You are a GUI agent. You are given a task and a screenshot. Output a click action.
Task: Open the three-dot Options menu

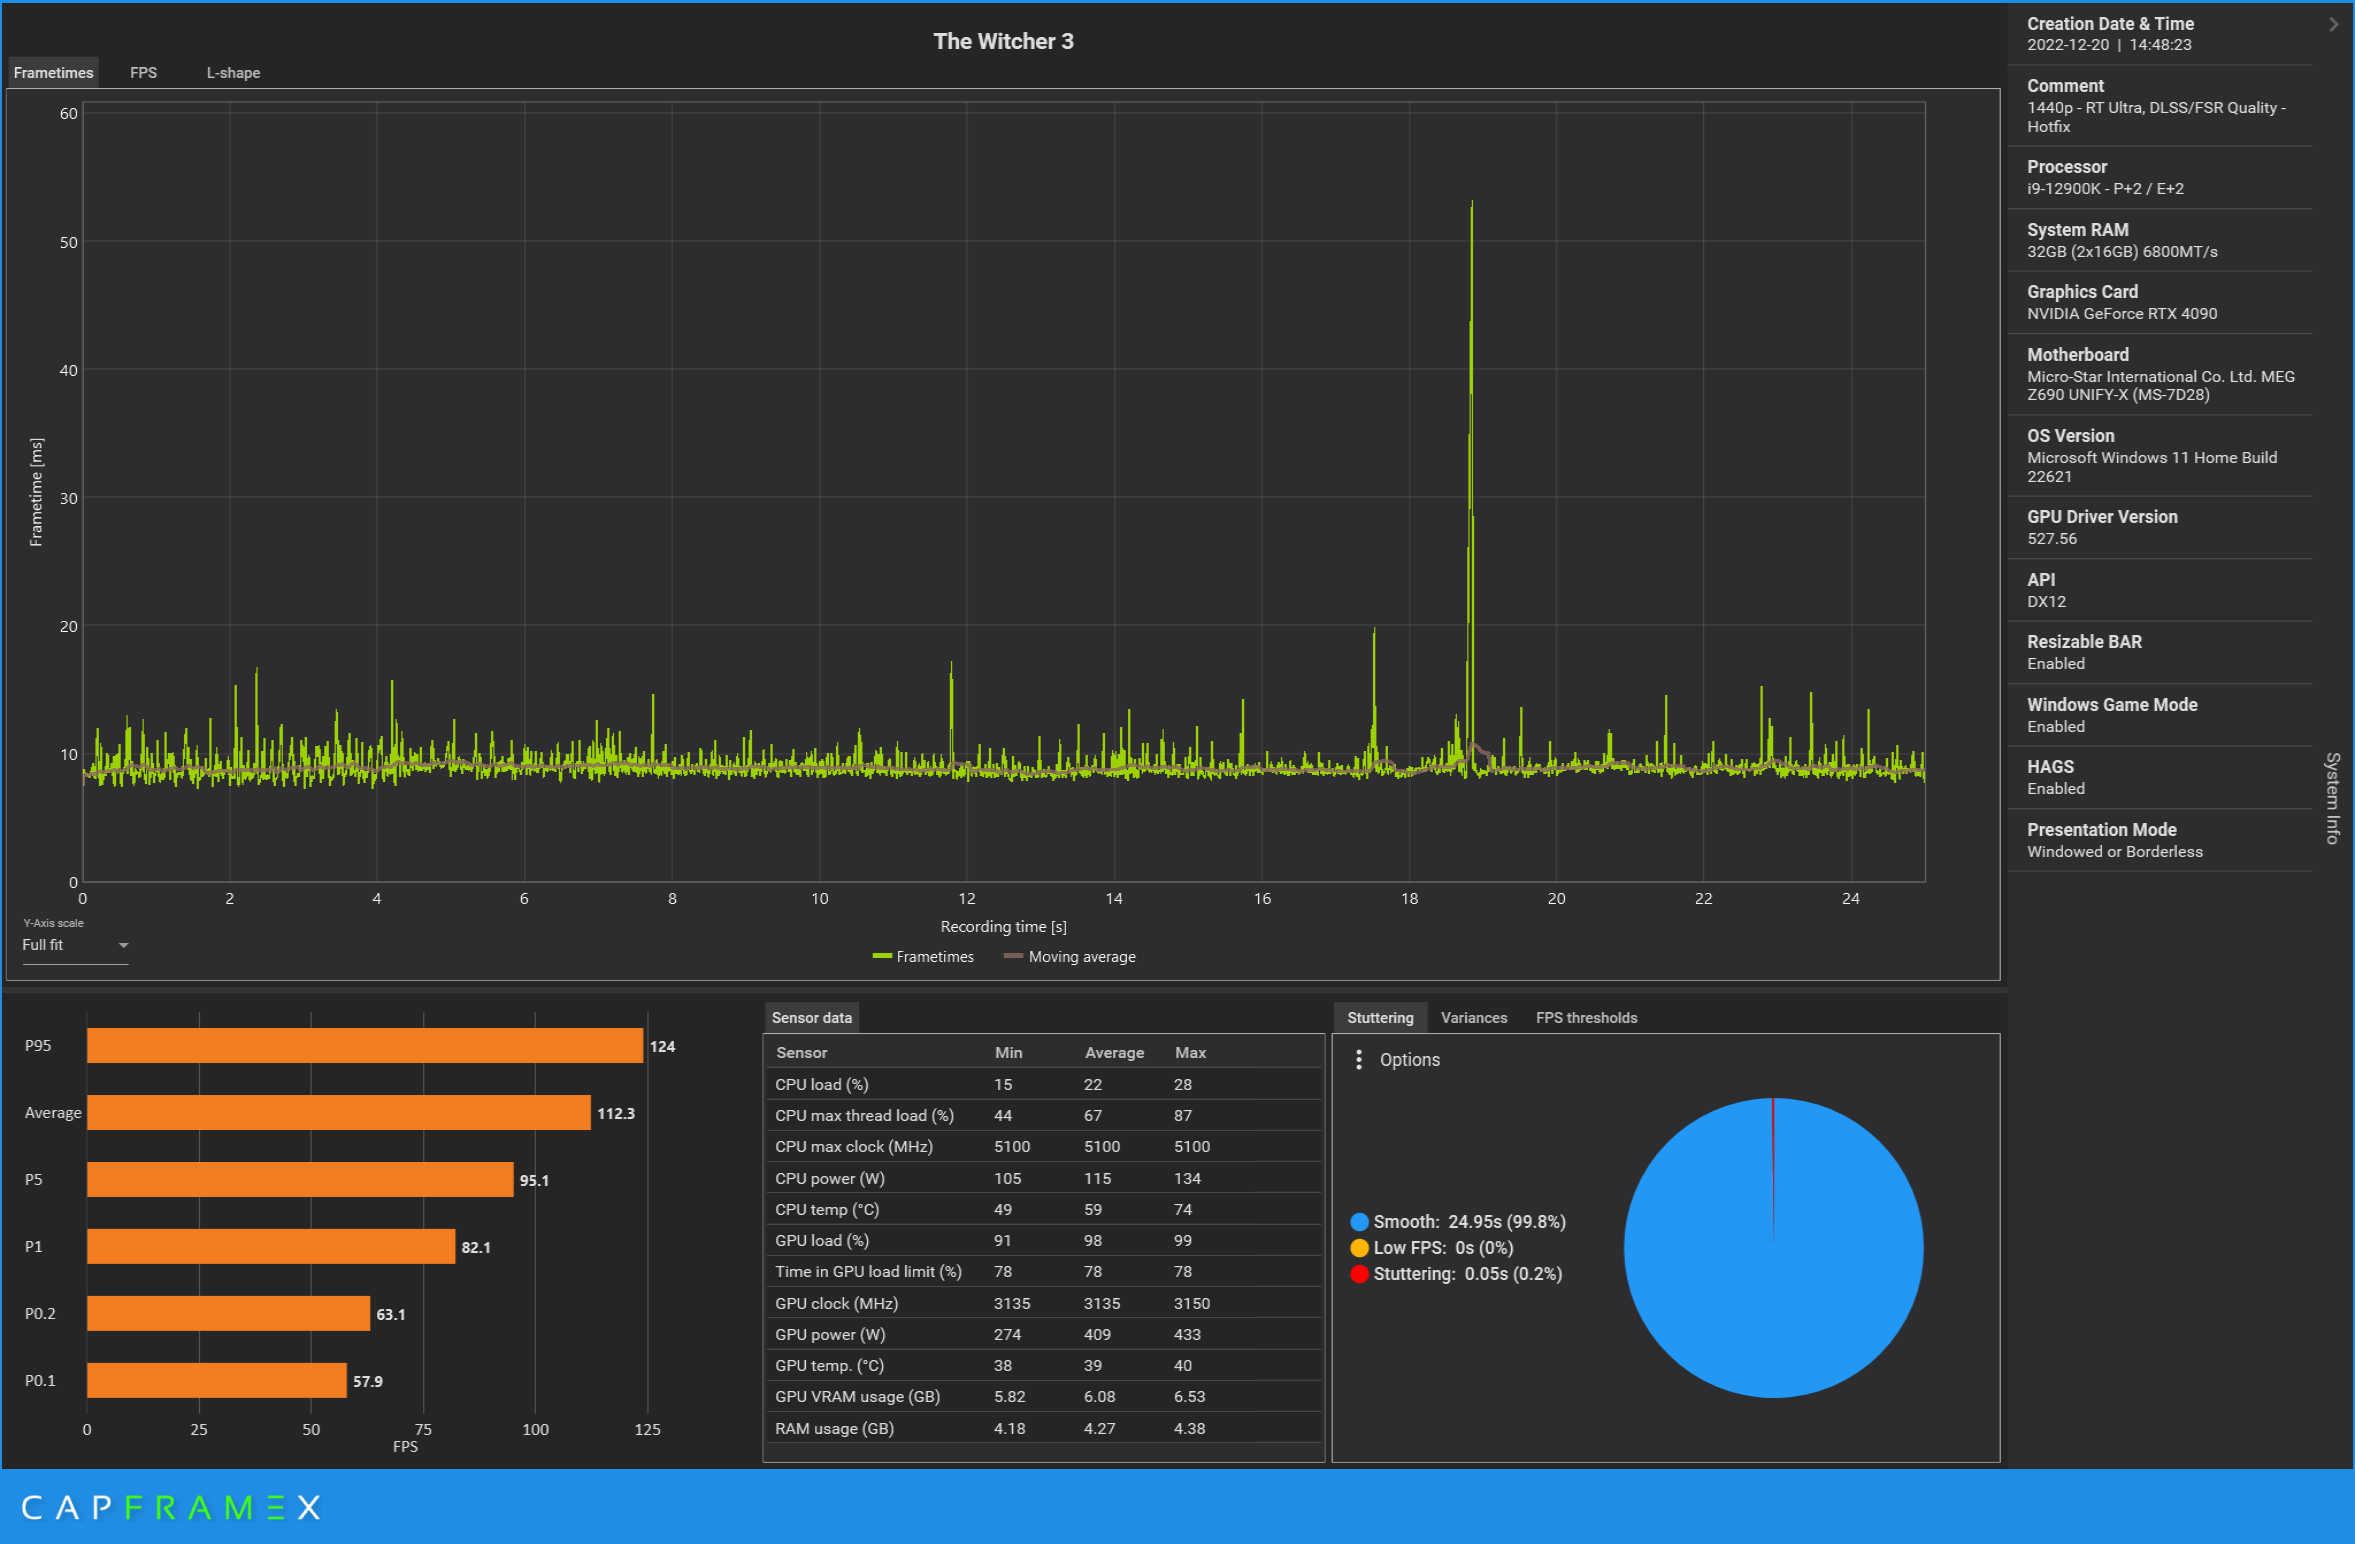click(x=1358, y=1060)
